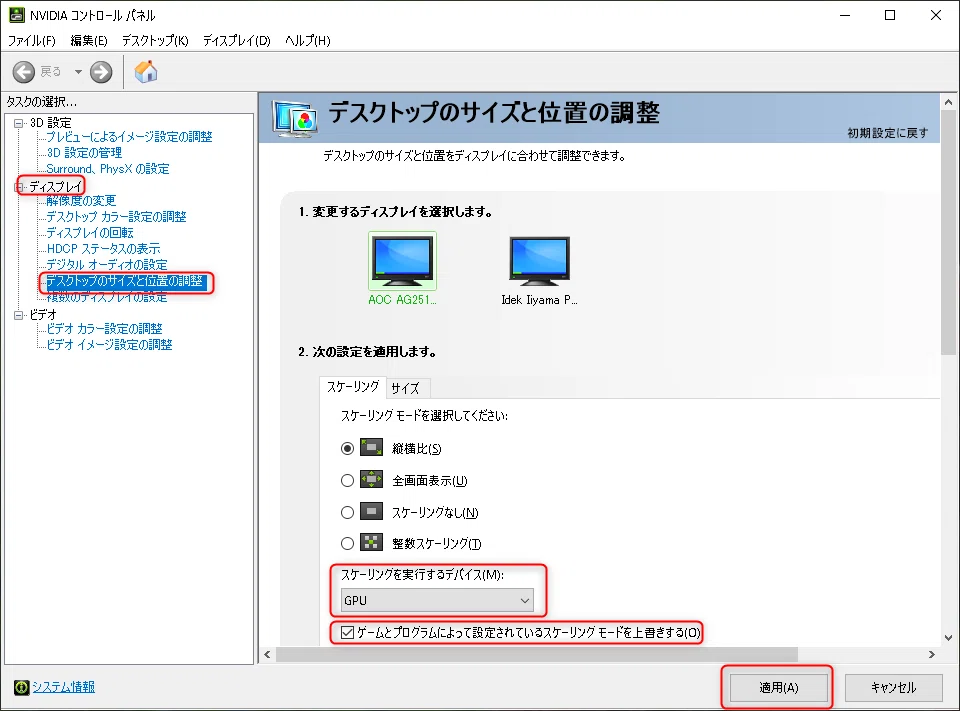The image size is (960, 711).
Task: Toggle the override scaling mode checkbox
Action: pos(347,632)
